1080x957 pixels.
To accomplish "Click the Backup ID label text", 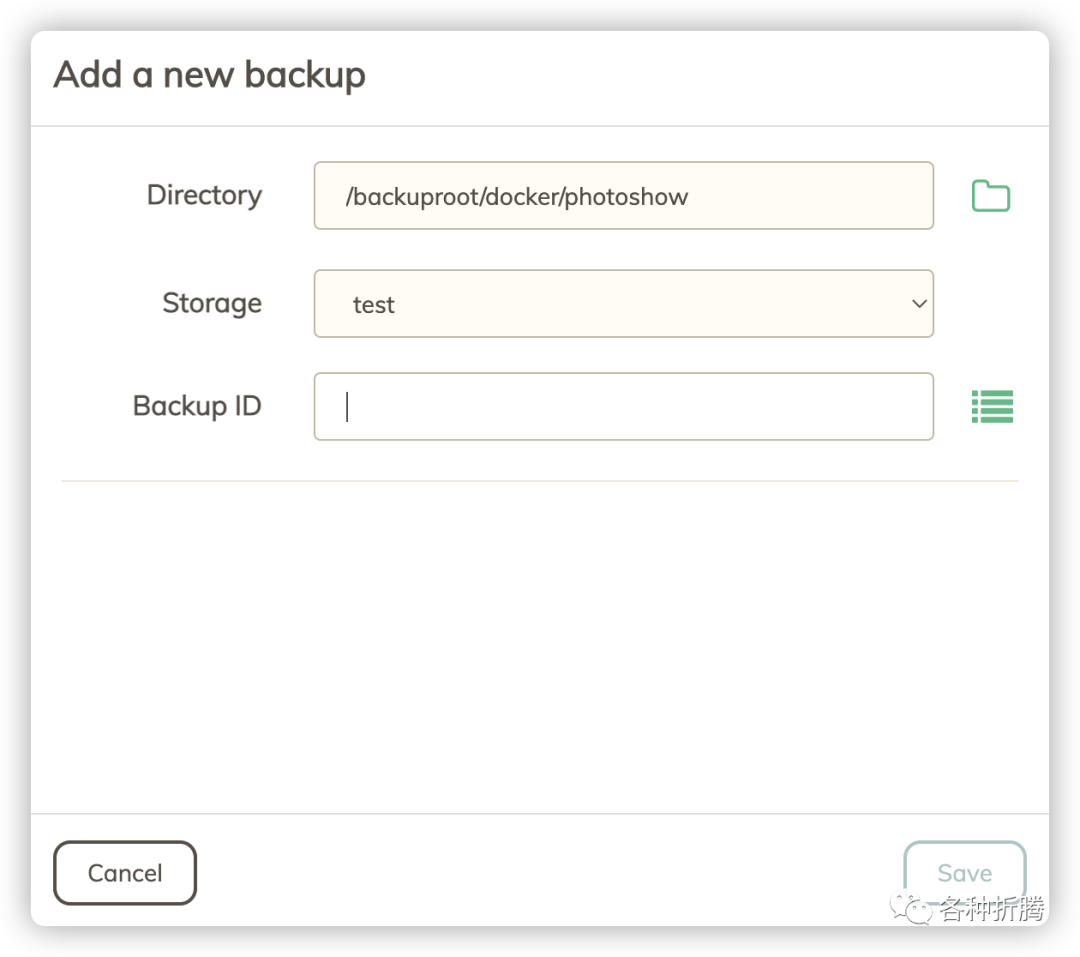I will coord(197,406).
